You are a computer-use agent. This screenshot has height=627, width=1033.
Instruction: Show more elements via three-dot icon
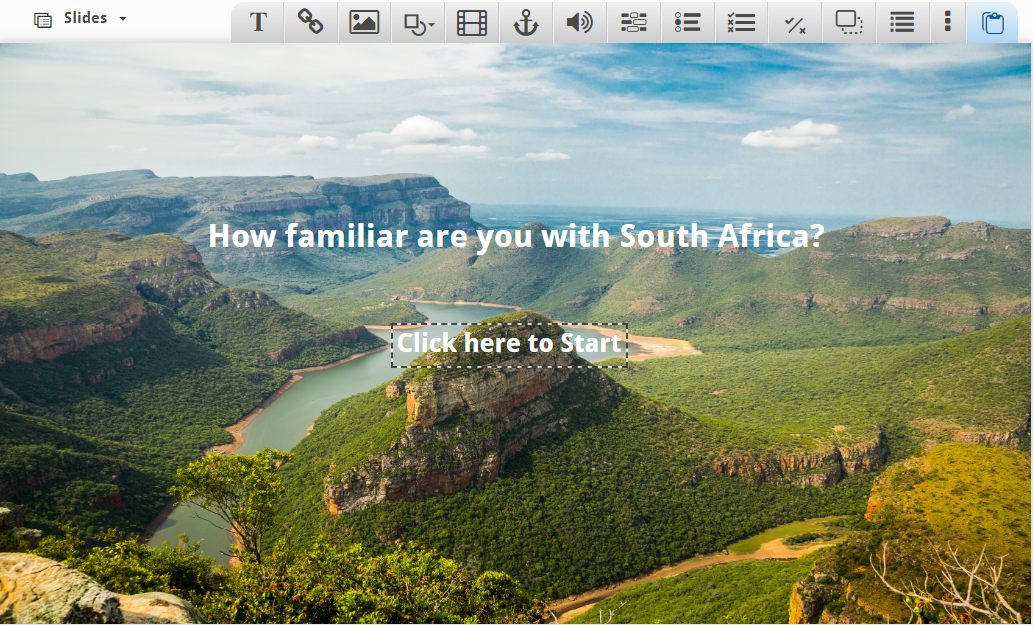tap(947, 22)
